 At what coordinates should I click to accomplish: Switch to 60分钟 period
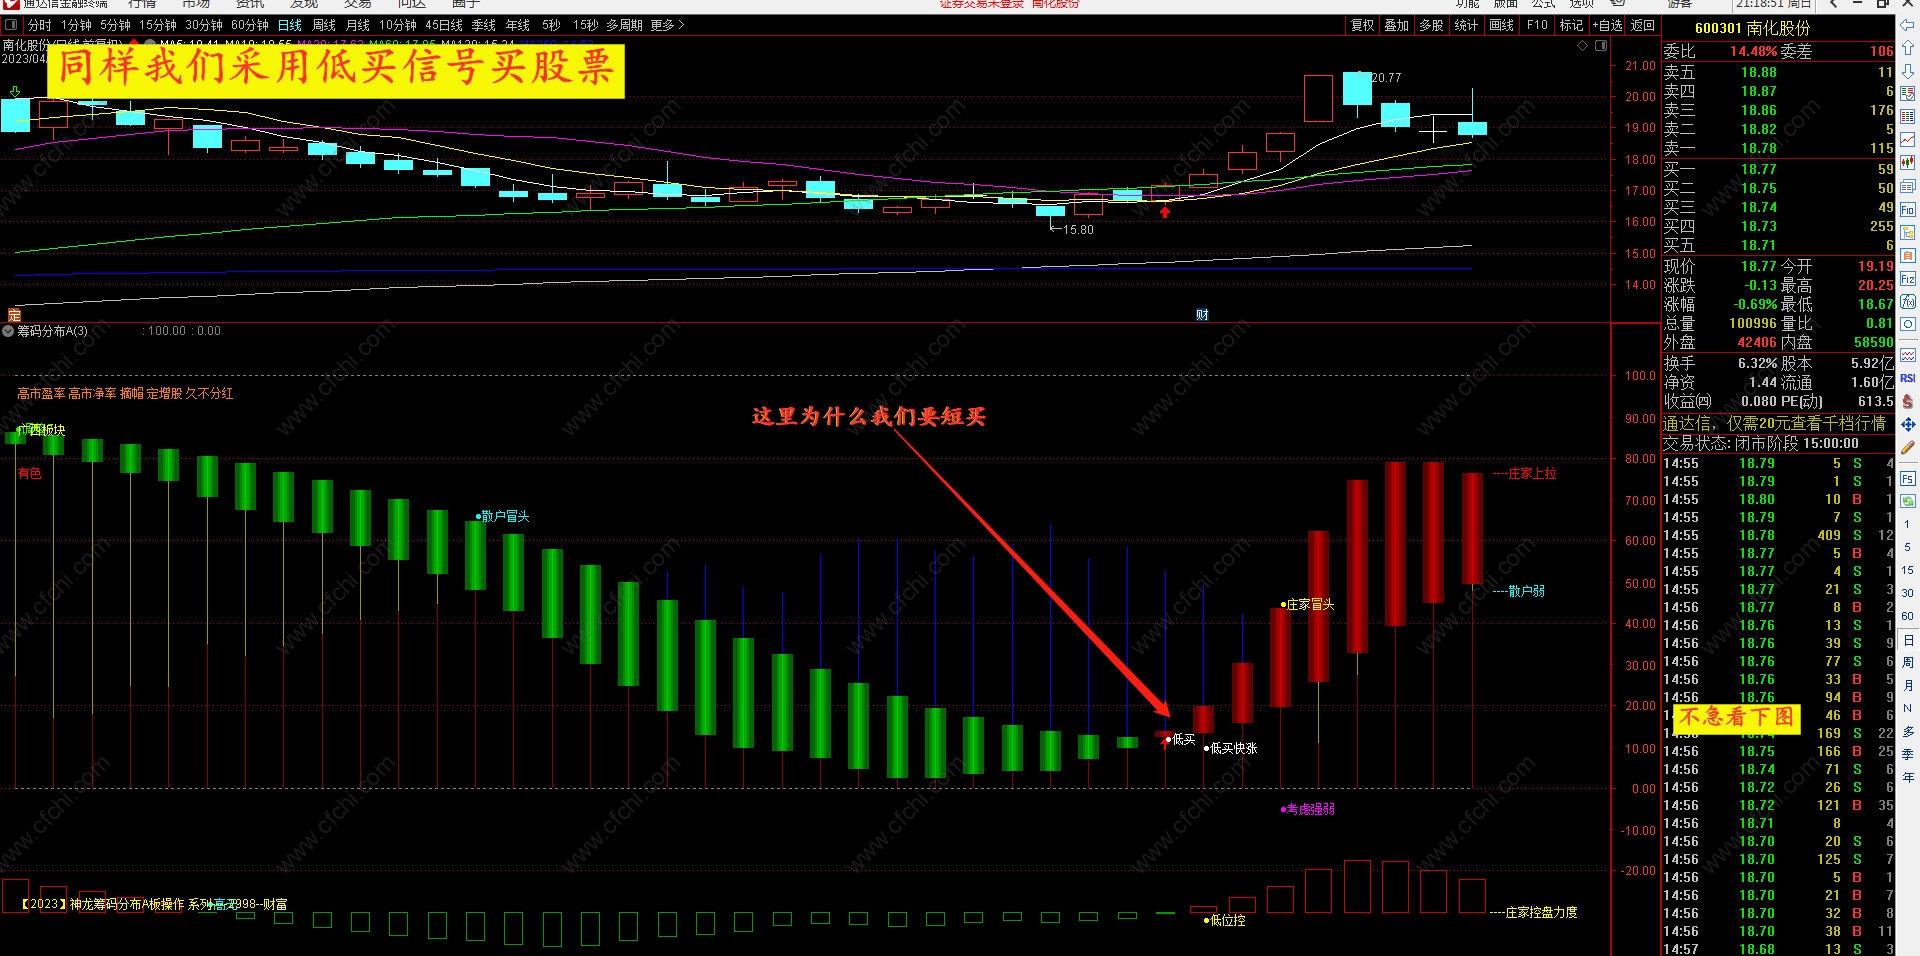250,25
